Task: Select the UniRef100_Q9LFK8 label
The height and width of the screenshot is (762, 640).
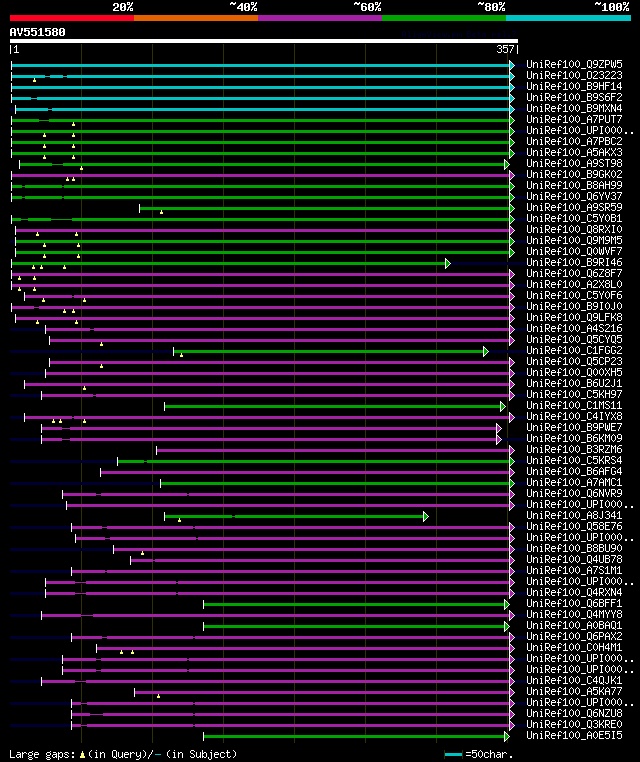Action: pyautogui.click(x=574, y=317)
